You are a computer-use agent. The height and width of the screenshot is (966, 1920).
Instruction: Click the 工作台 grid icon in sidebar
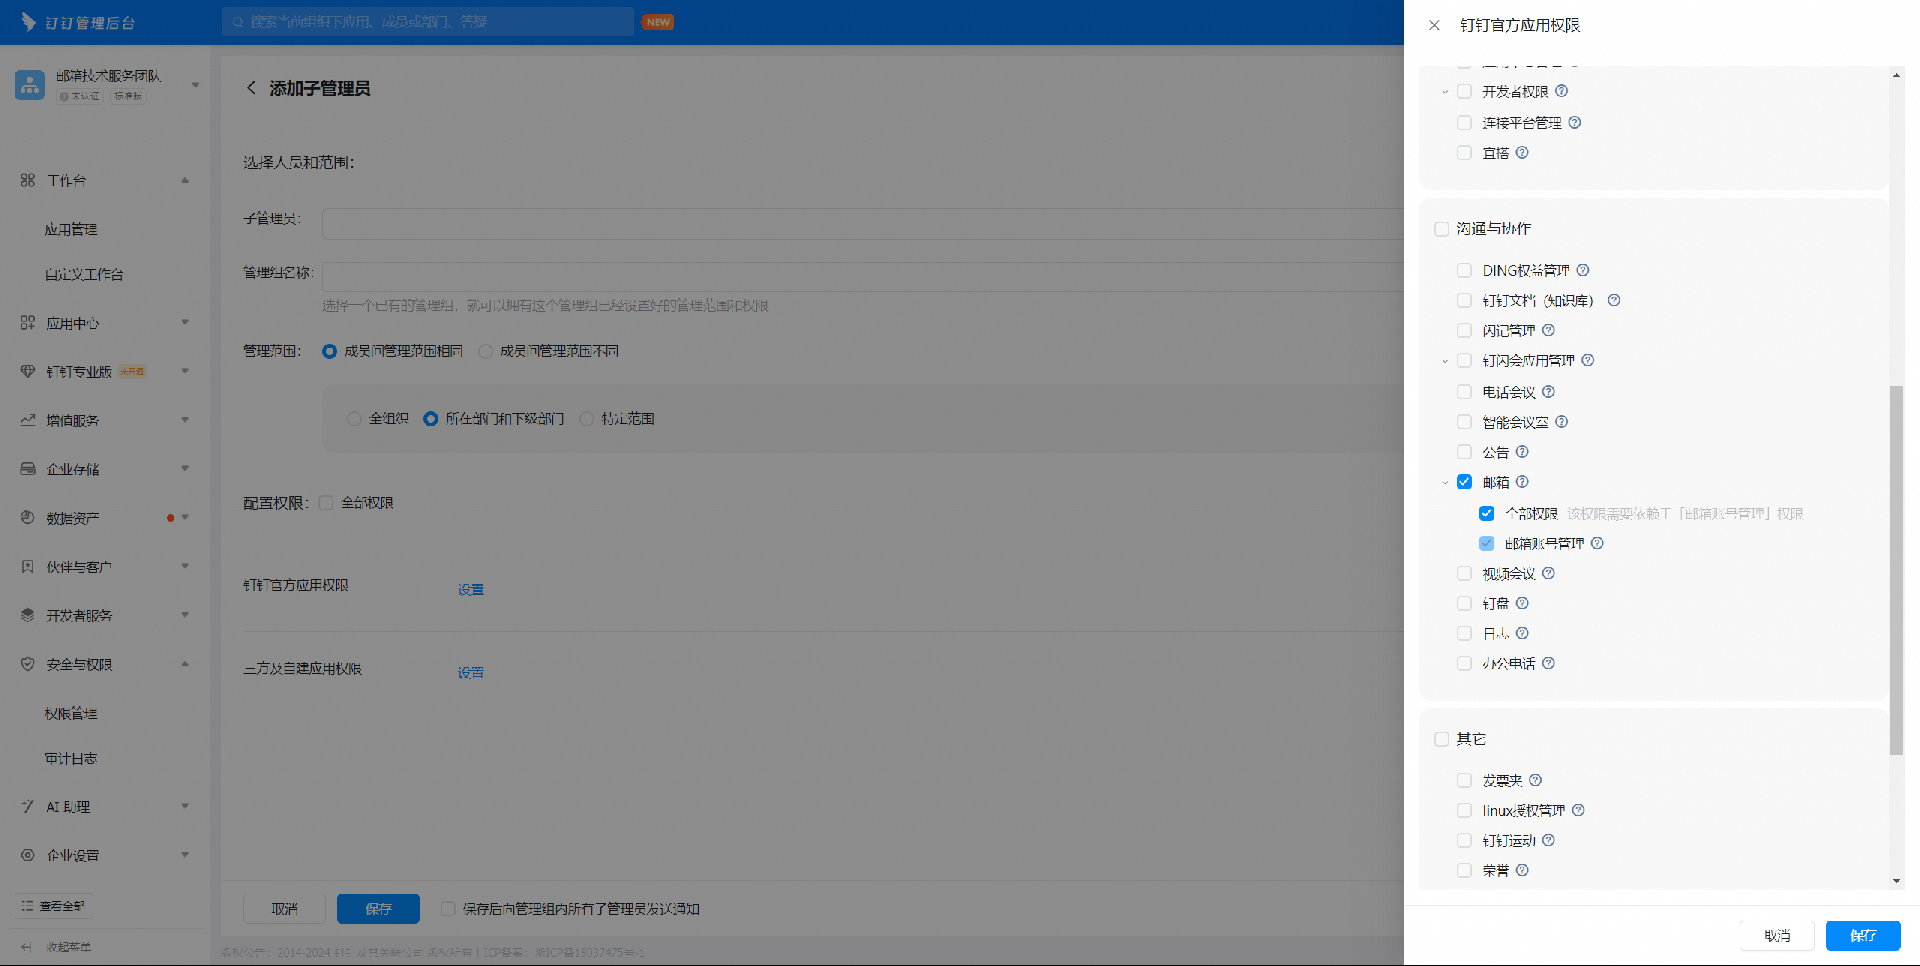click(x=27, y=180)
